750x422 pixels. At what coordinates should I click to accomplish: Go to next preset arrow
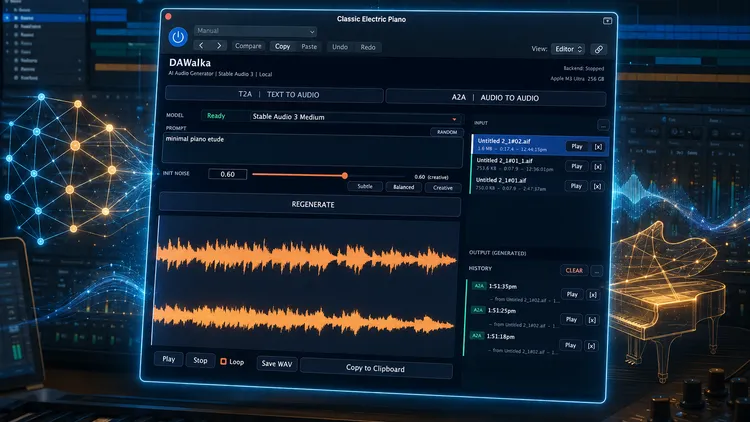219,46
